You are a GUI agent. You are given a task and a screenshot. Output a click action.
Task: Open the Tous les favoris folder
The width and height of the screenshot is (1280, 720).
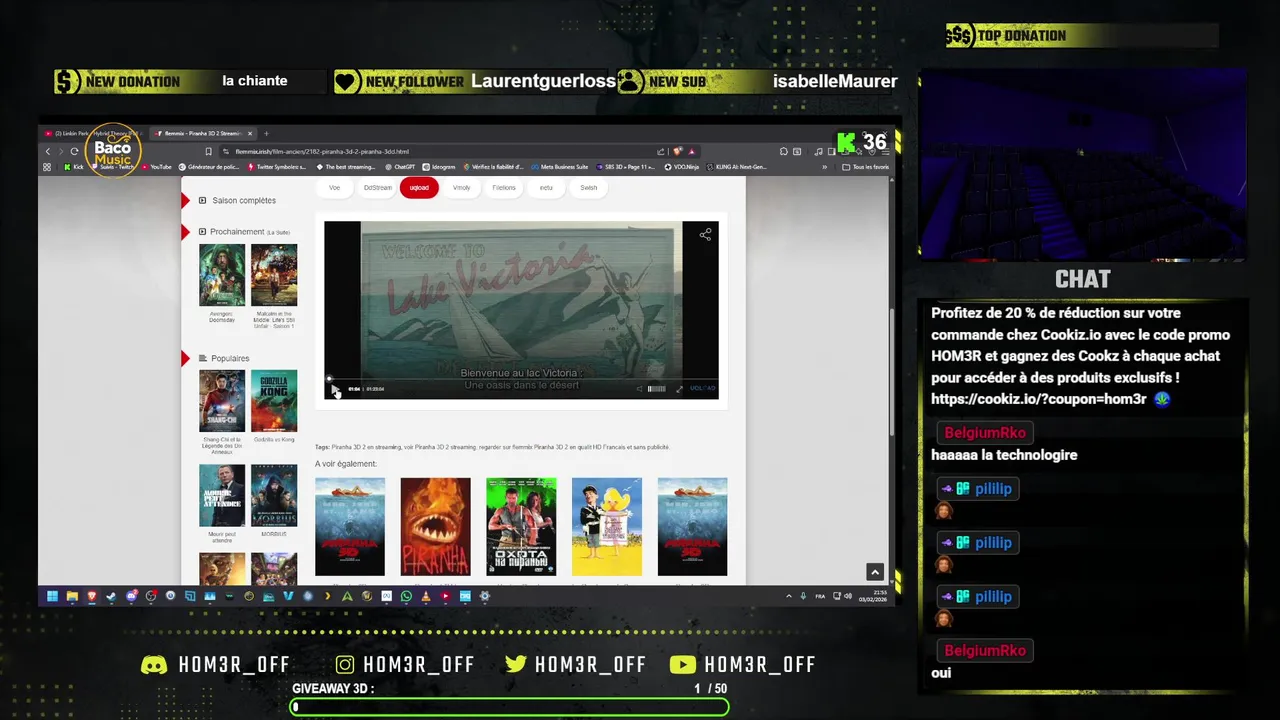pos(866,167)
